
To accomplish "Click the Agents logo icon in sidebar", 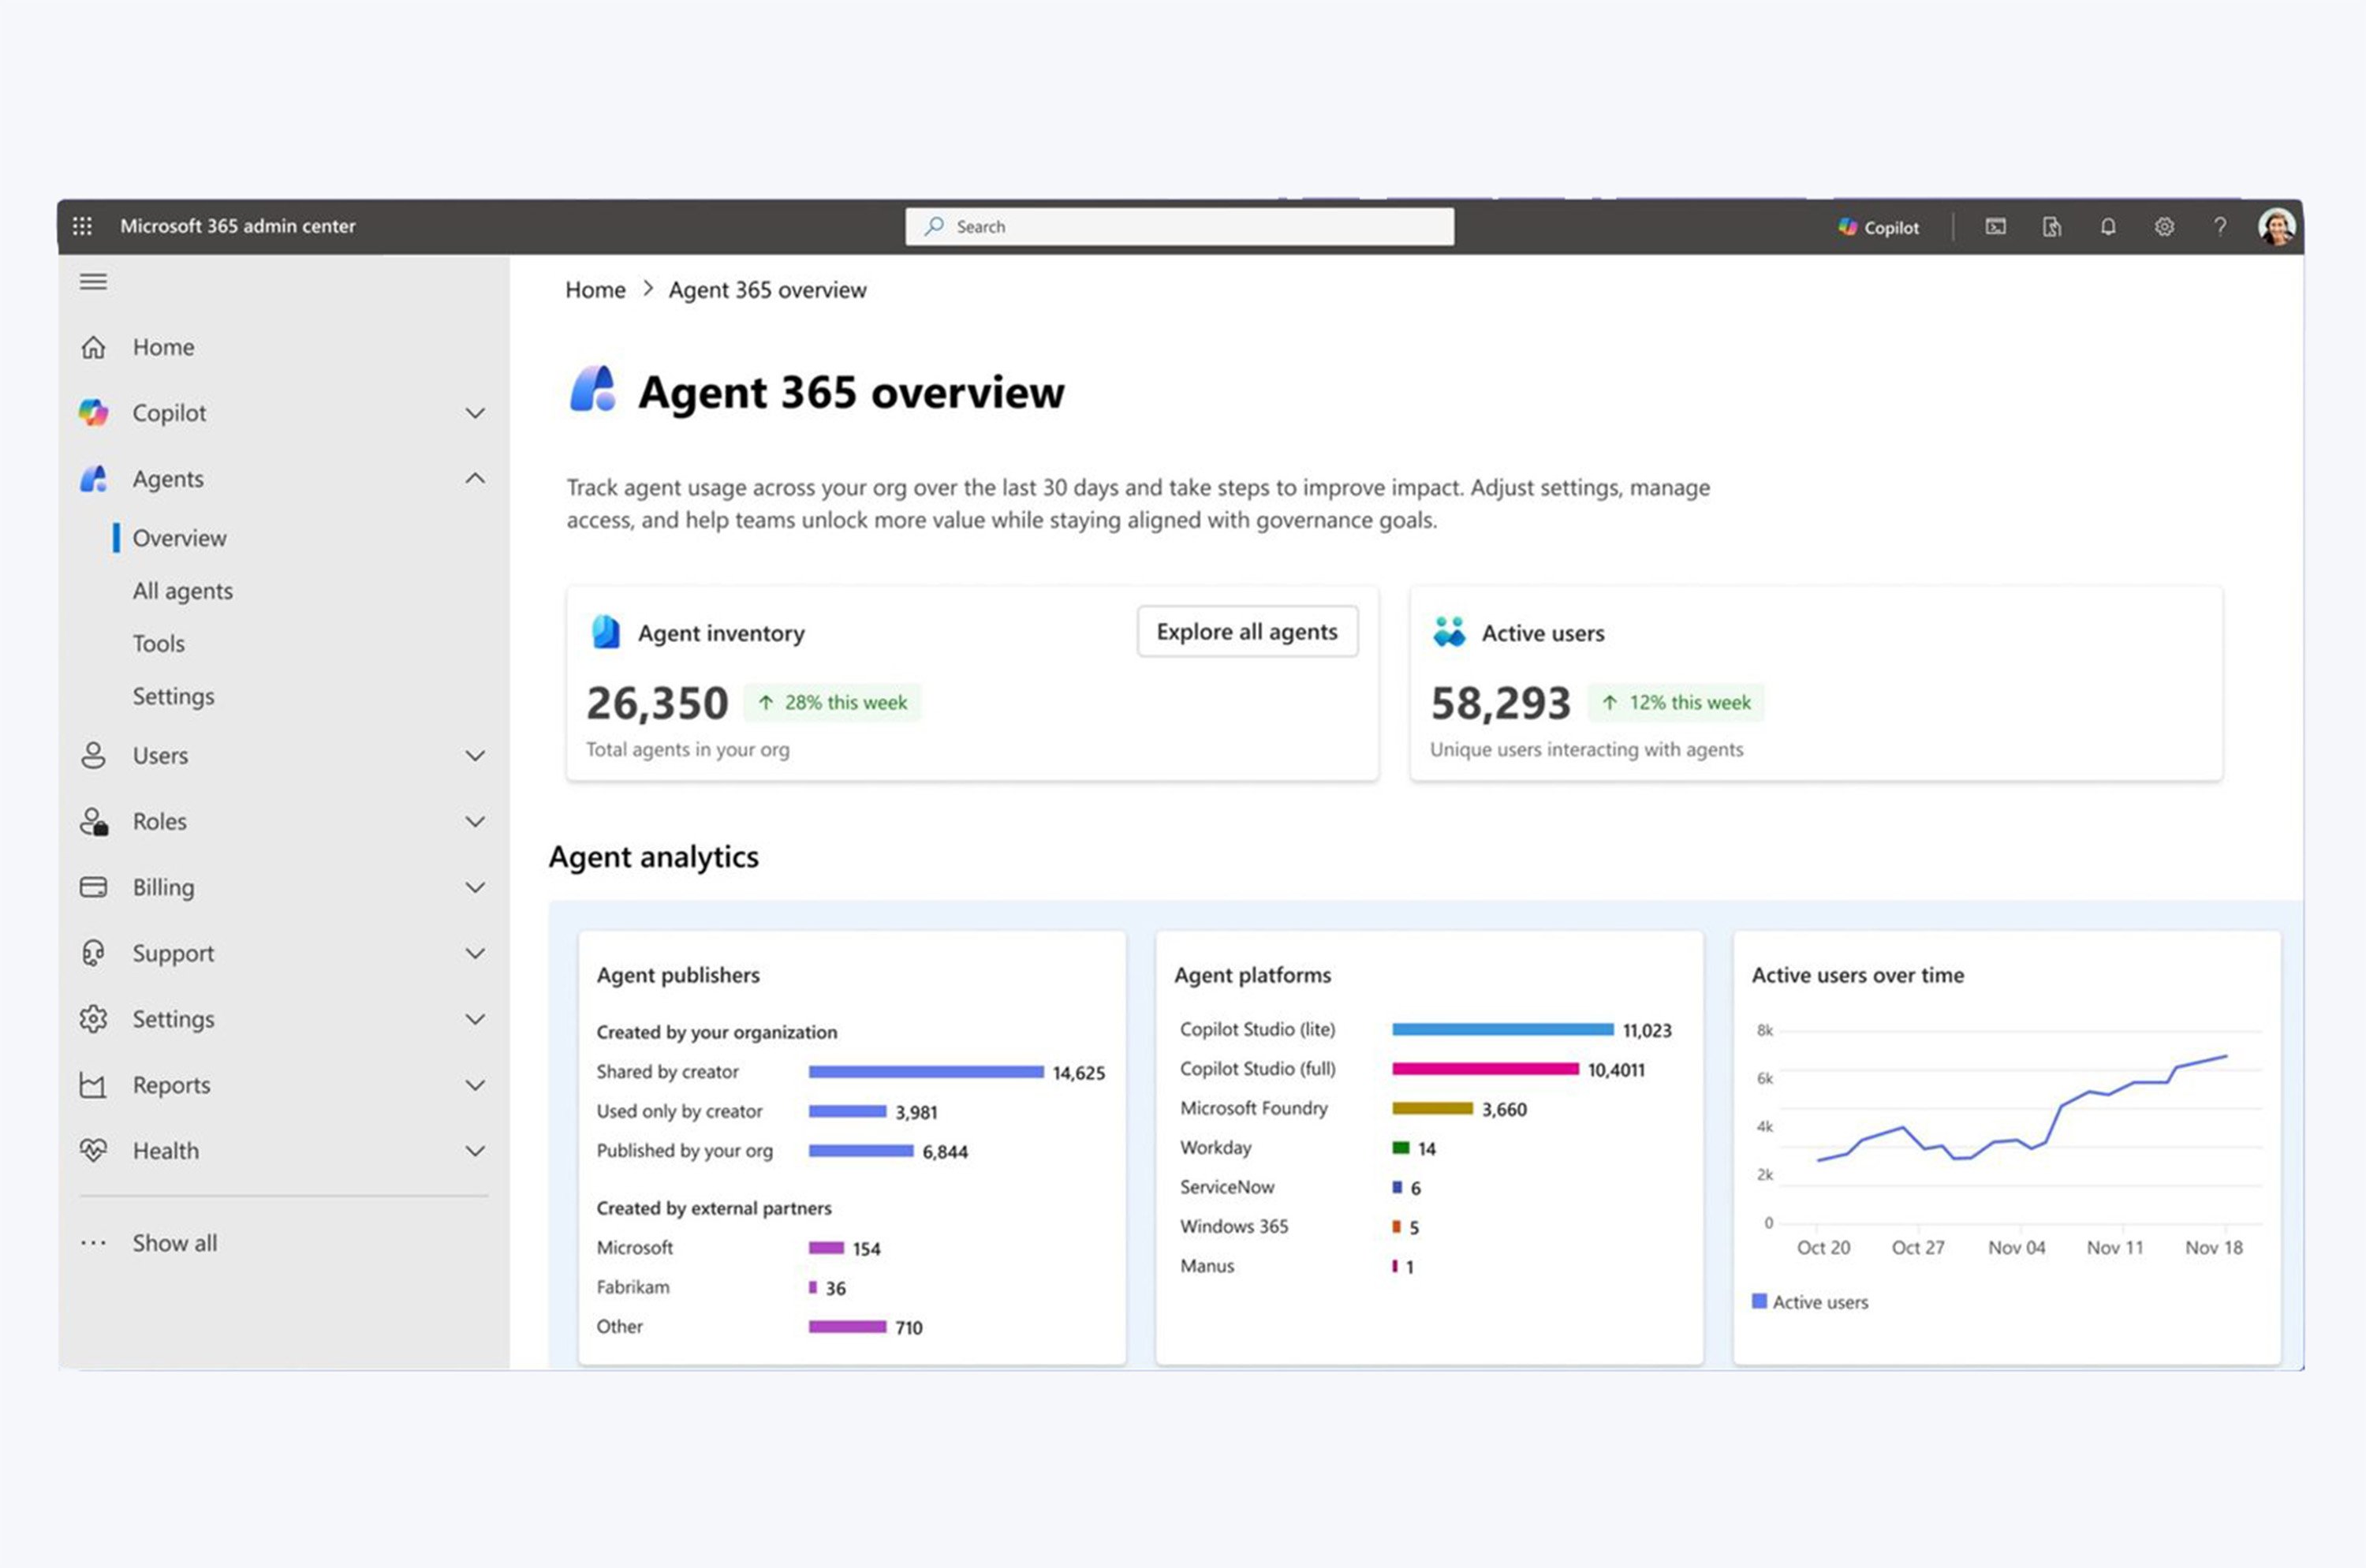I will pyautogui.click(x=93, y=479).
